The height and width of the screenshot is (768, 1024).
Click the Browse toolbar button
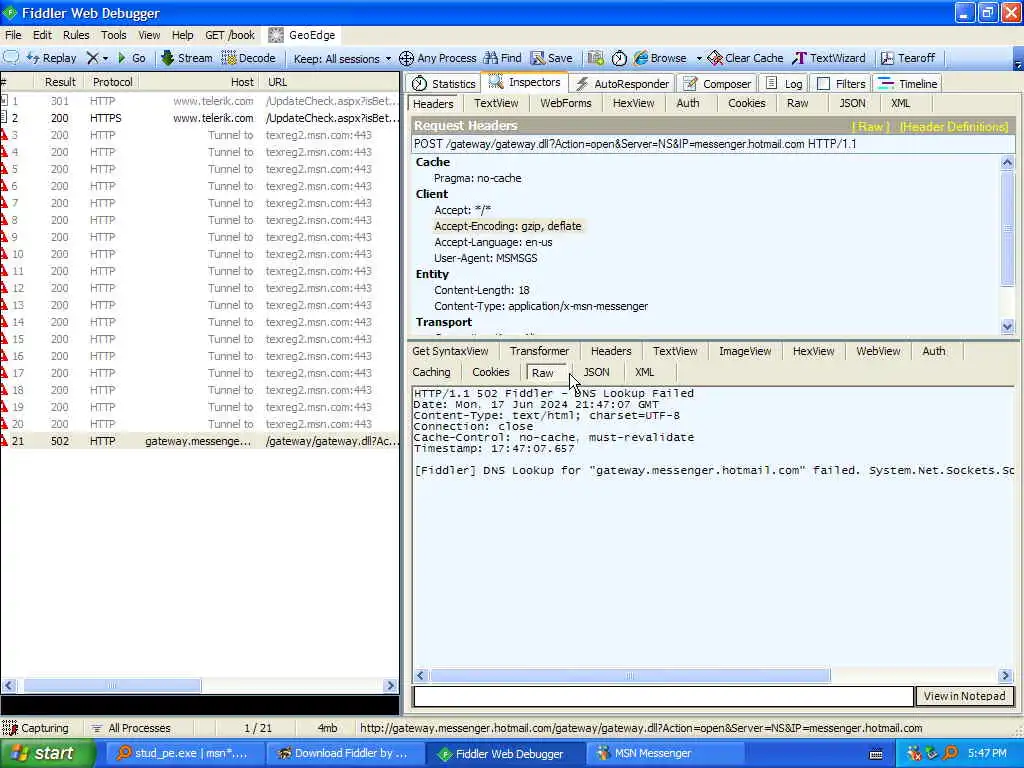[660, 58]
